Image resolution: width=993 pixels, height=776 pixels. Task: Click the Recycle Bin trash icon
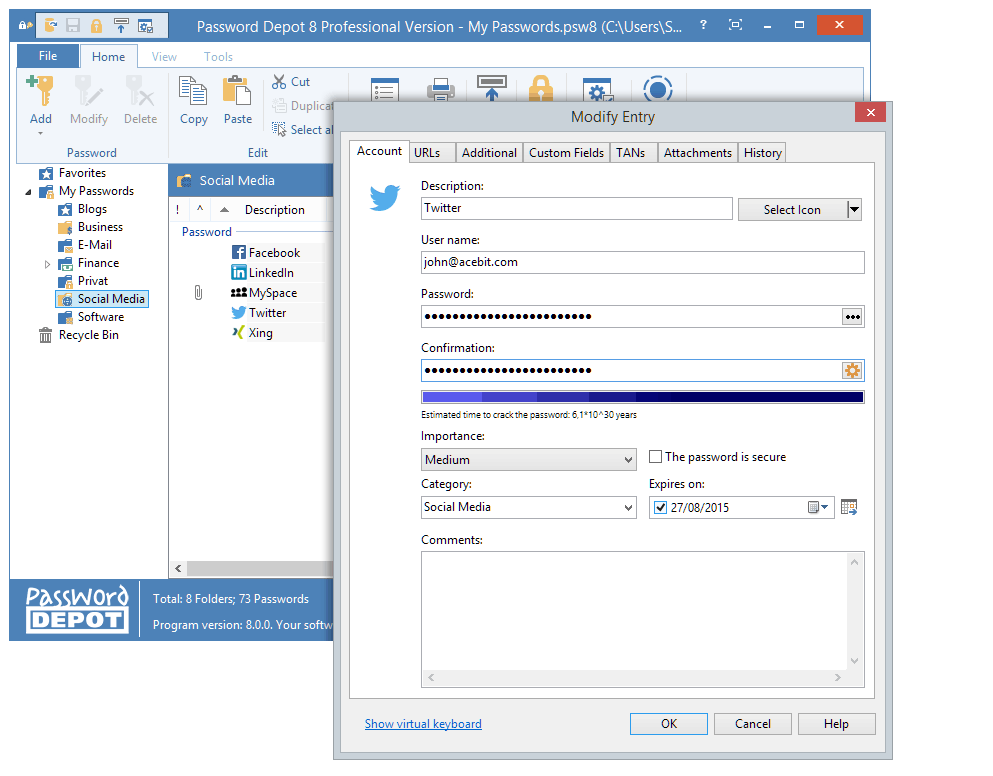45,335
